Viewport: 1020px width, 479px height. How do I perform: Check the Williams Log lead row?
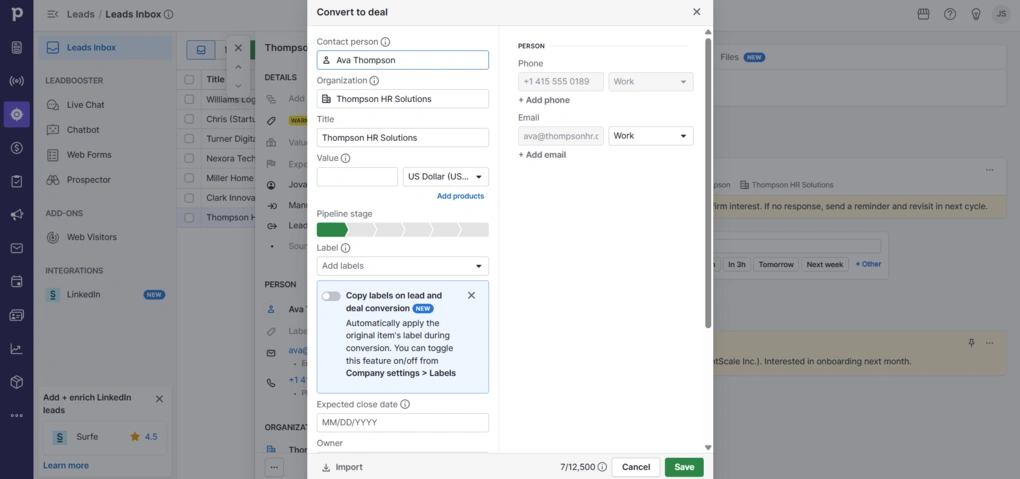189,100
